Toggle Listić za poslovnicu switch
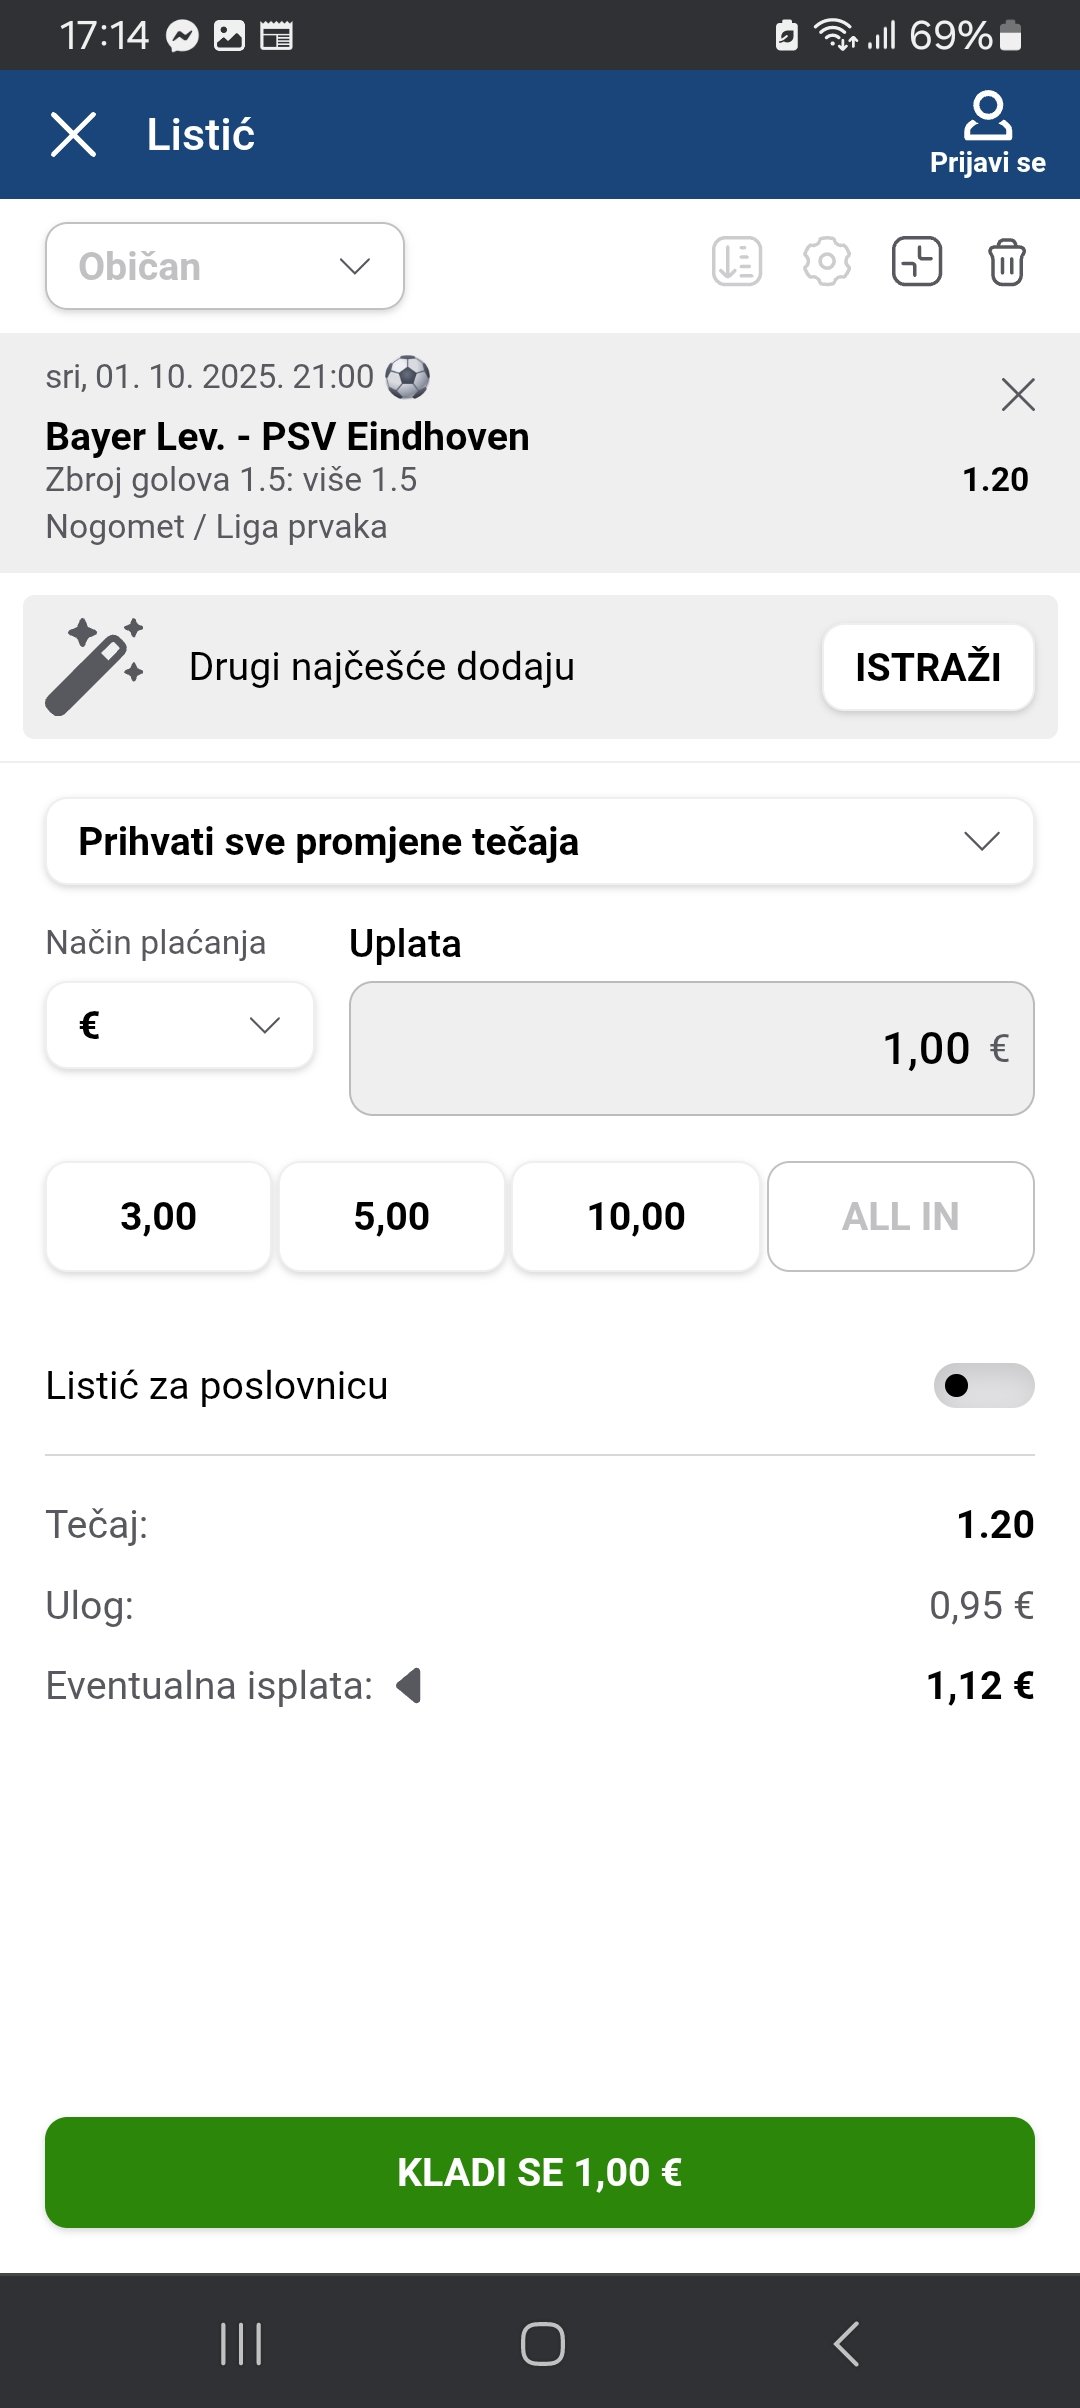This screenshot has height=2408, width=1080. (984, 1386)
